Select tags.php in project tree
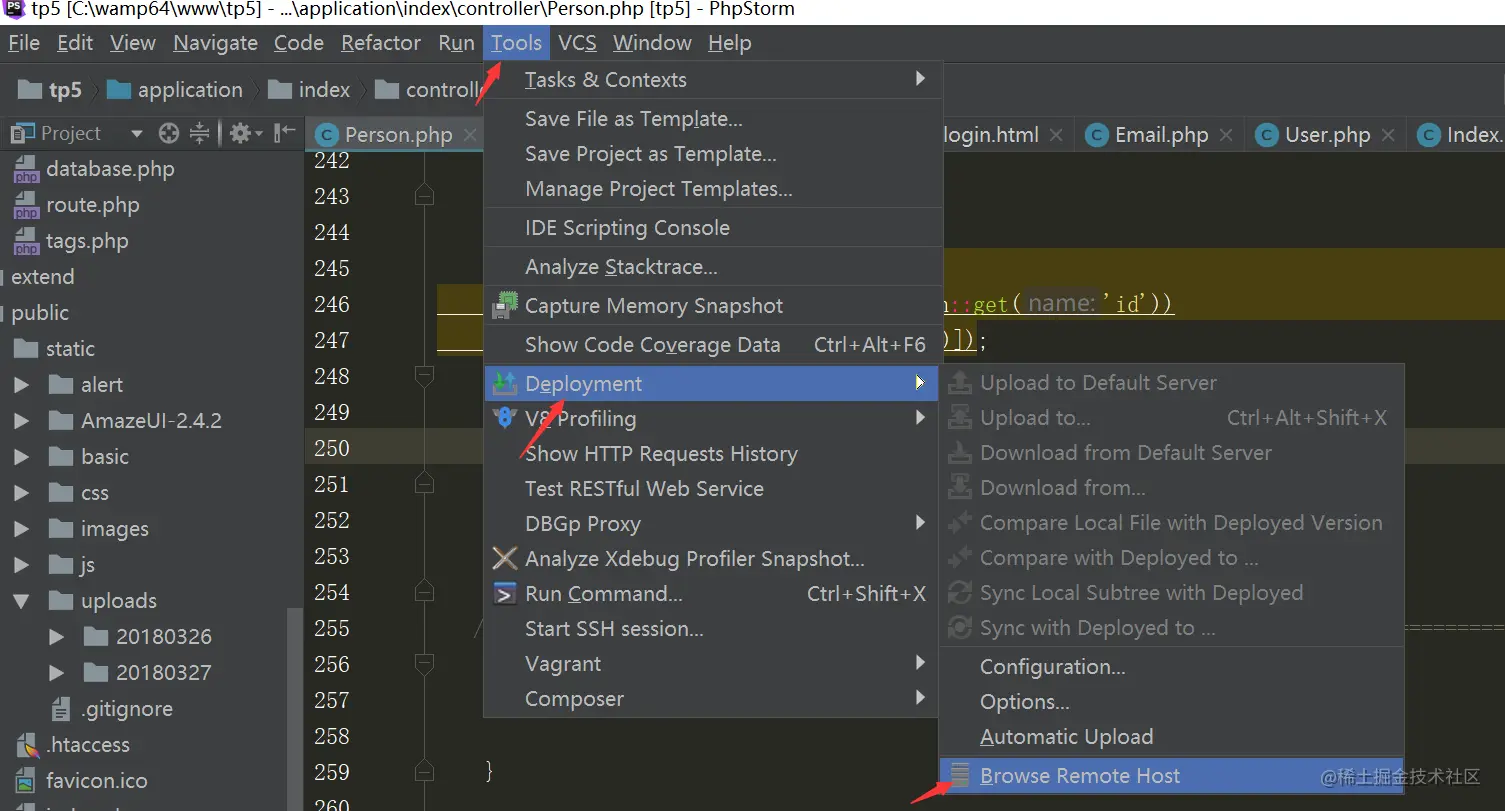Image resolution: width=1505 pixels, height=811 pixels. 87,241
